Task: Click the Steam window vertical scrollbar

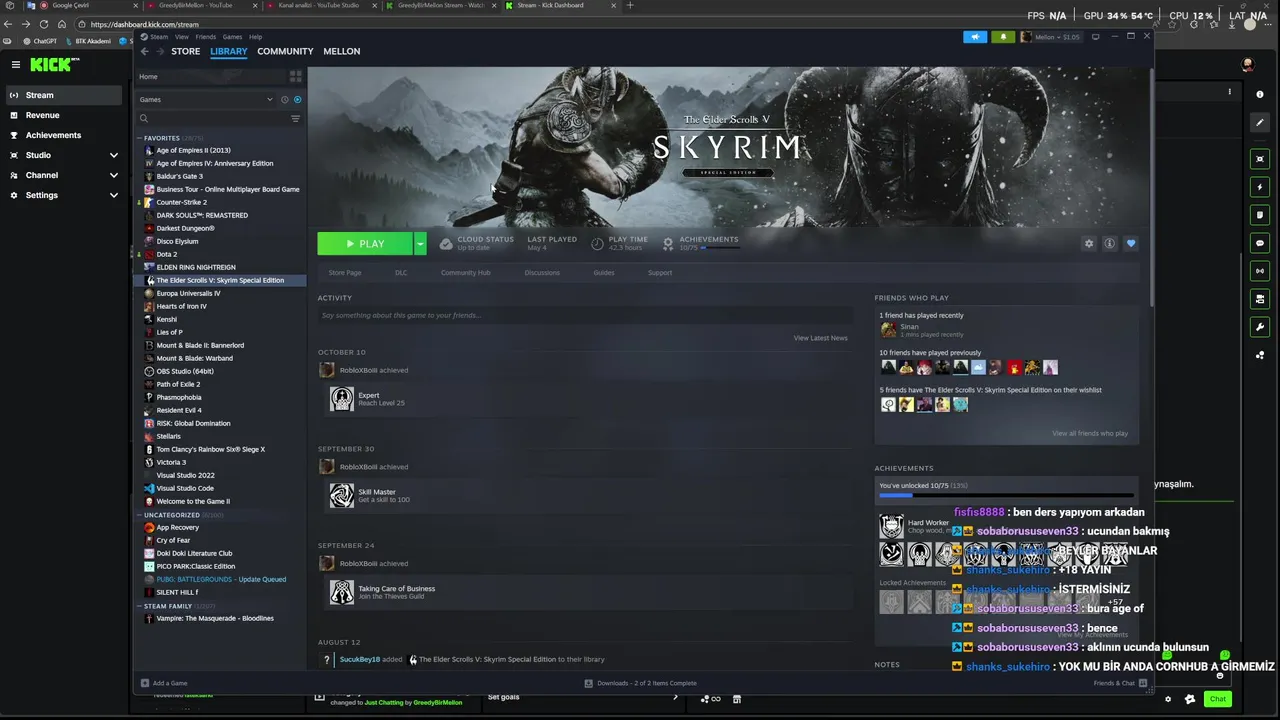Action: [1150, 185]
